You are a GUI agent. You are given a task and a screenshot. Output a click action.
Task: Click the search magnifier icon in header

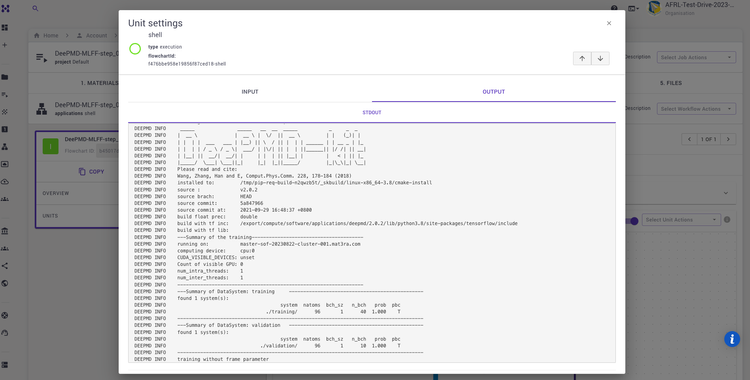pos(35,9)
